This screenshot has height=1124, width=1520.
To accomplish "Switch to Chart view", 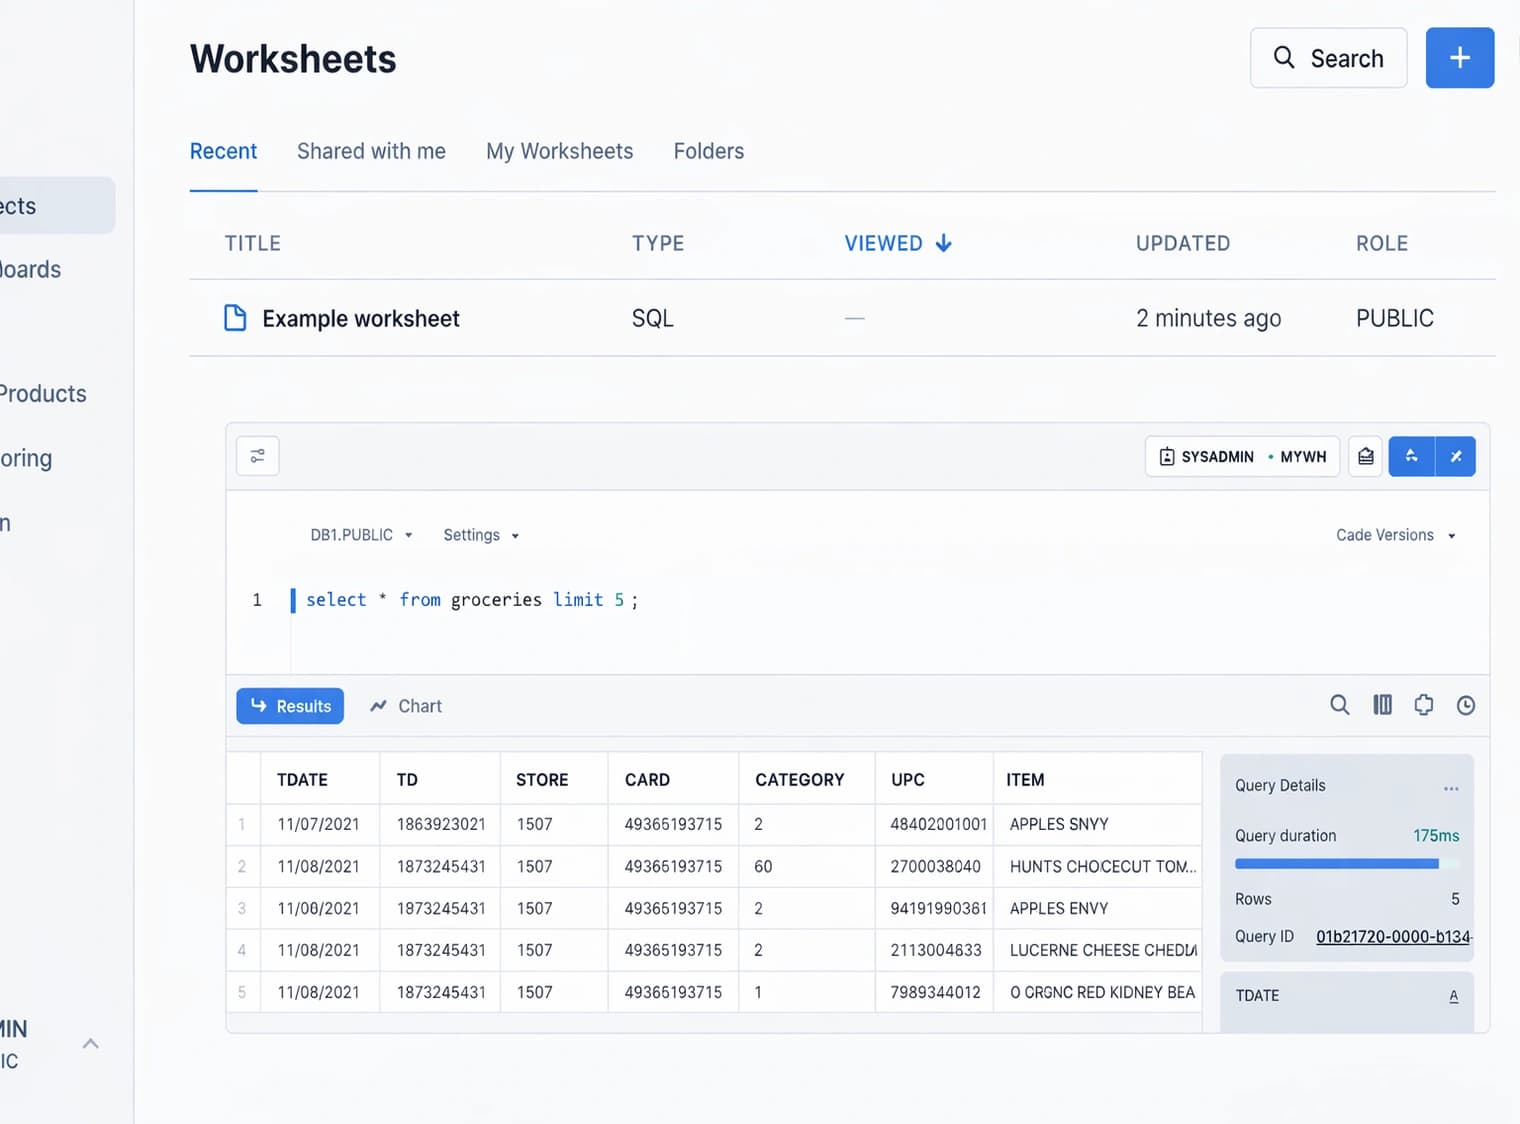I will (406, 706).
